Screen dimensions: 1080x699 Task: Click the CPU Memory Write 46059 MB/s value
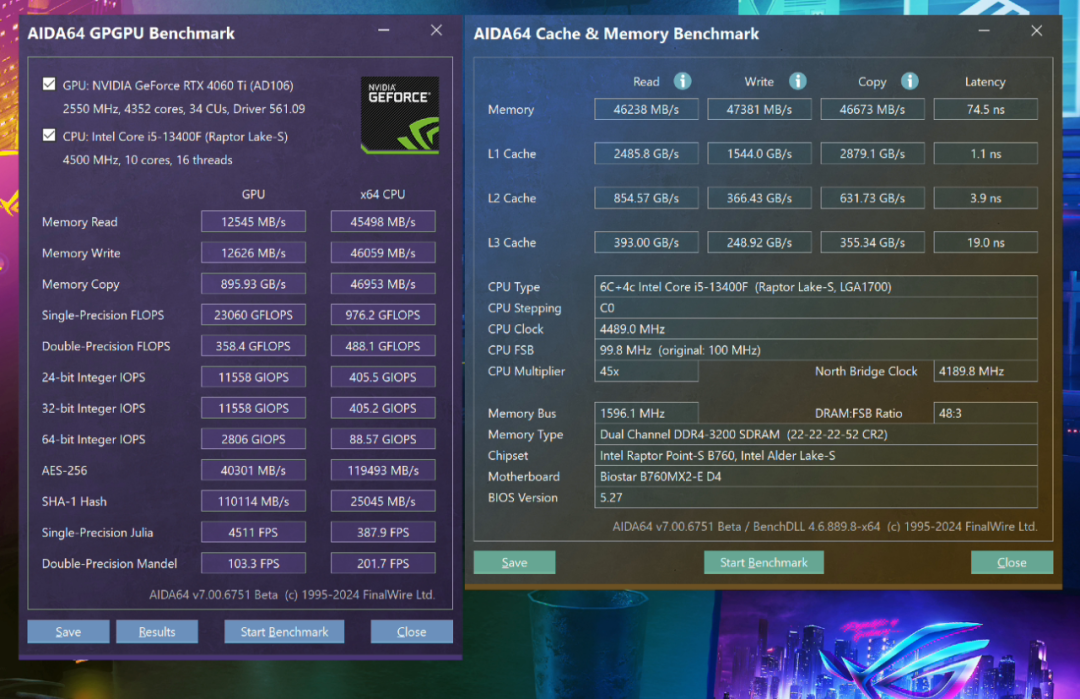[383, 253]
